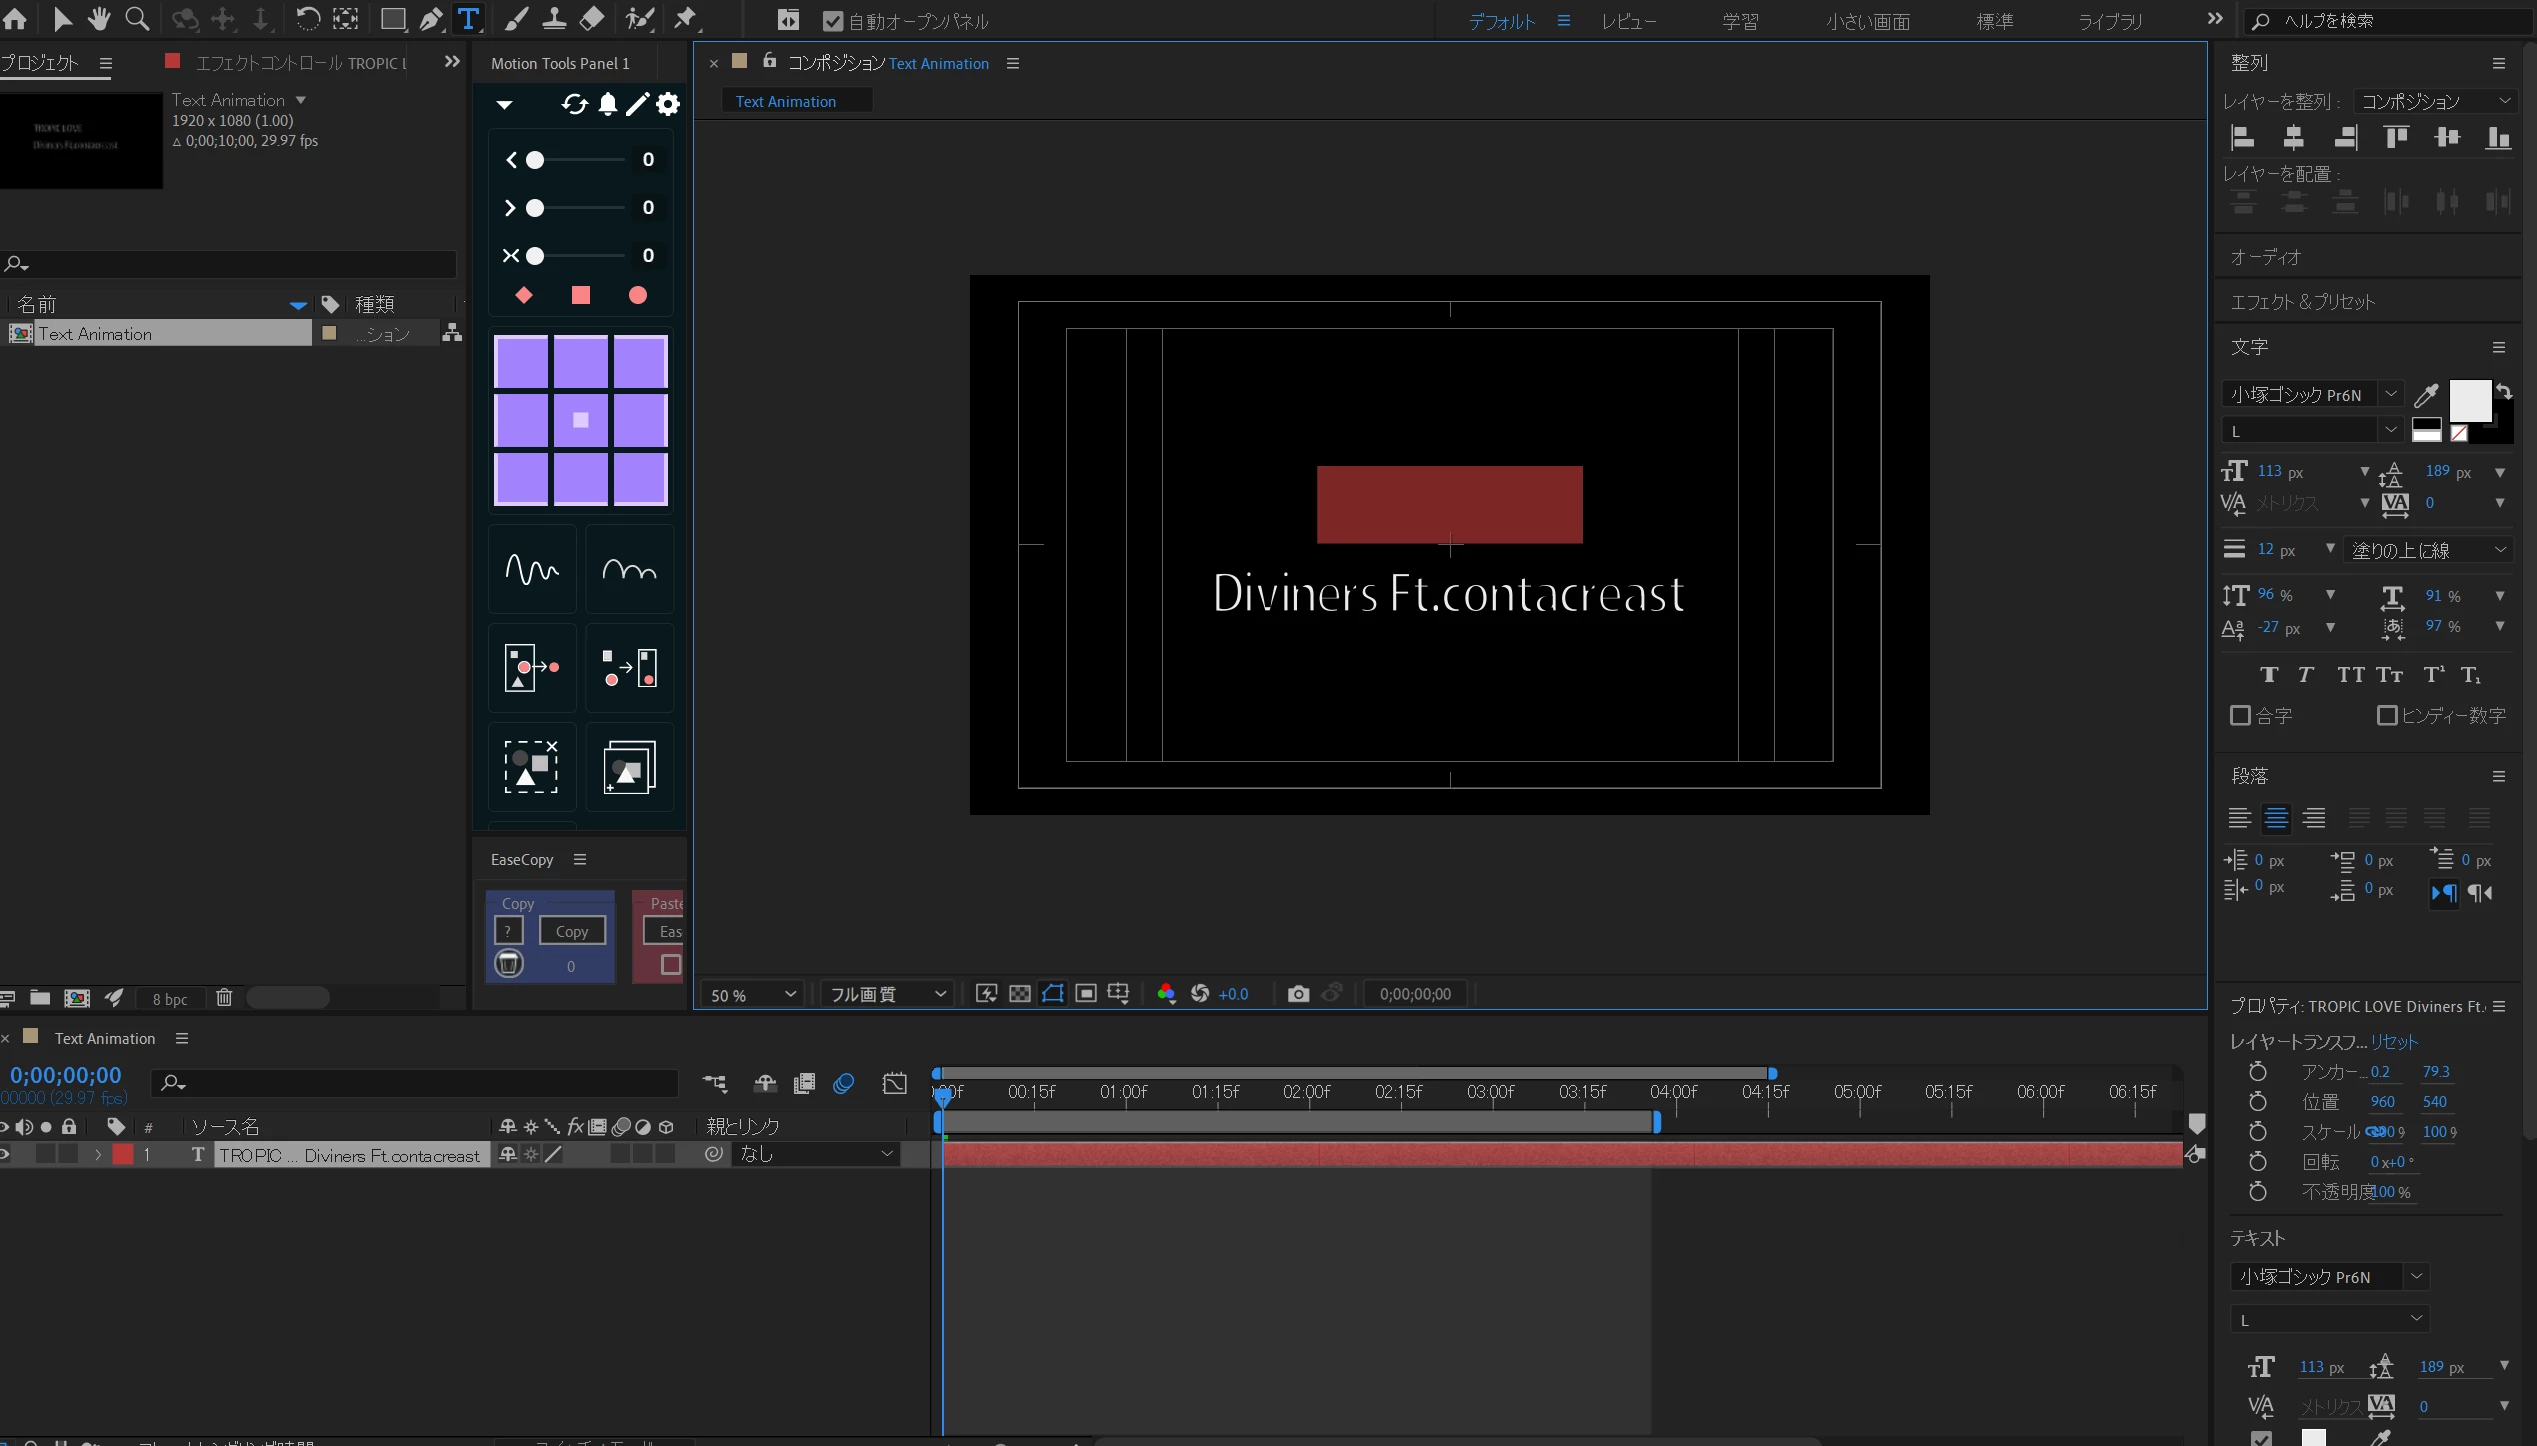Select the Hand tool
The height and width of the screenshot is (1446, 2537).
click(98, 19)
